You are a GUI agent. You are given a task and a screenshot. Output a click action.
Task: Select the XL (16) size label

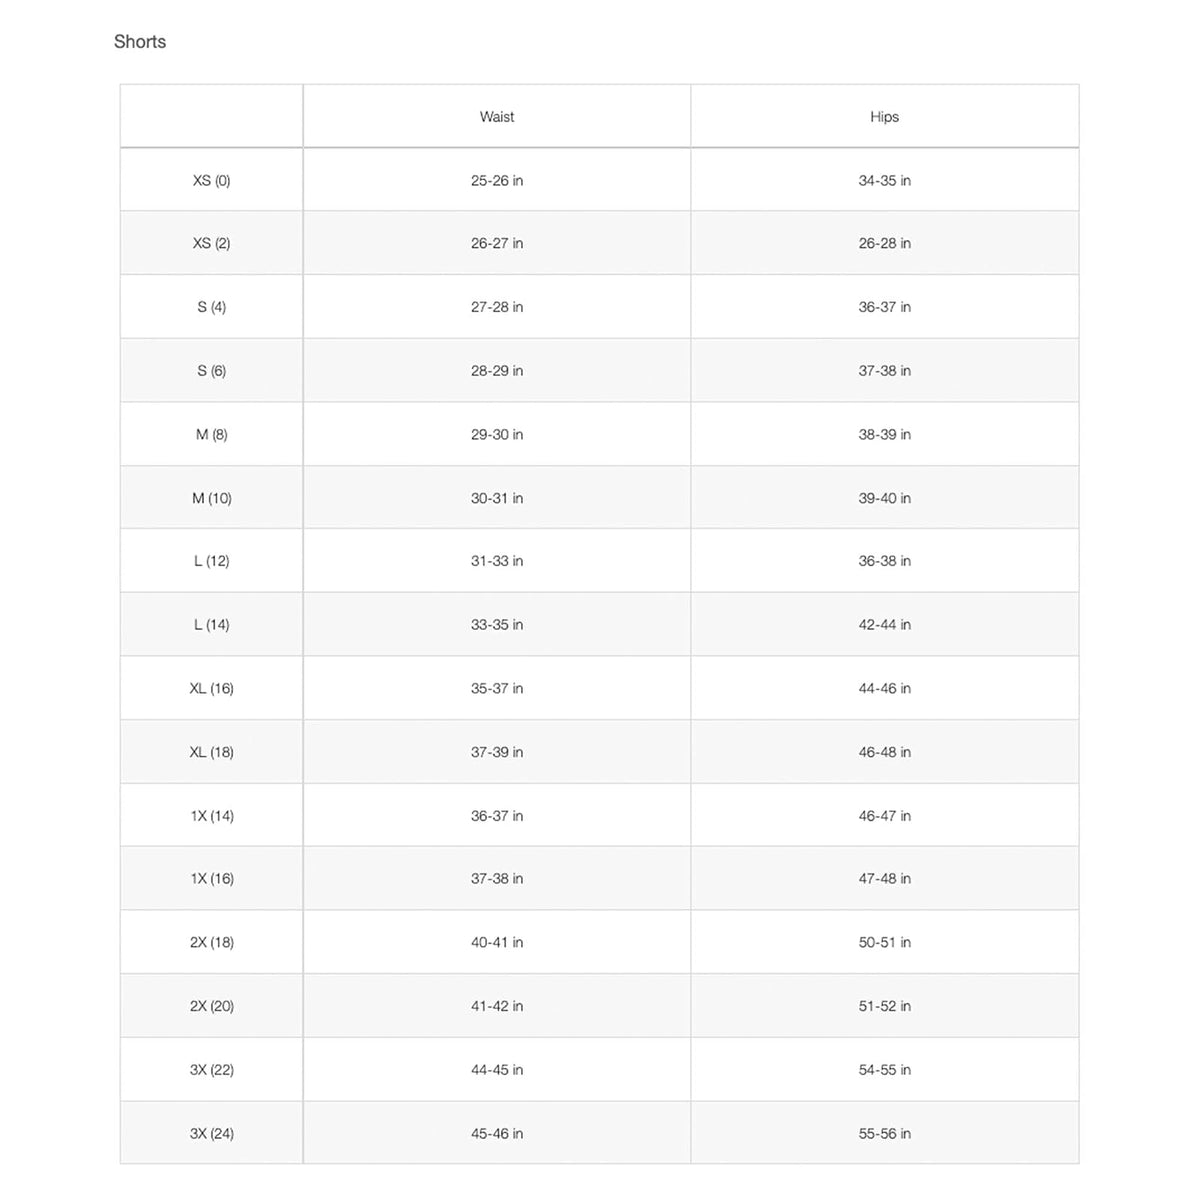click(x=211, y=689)
